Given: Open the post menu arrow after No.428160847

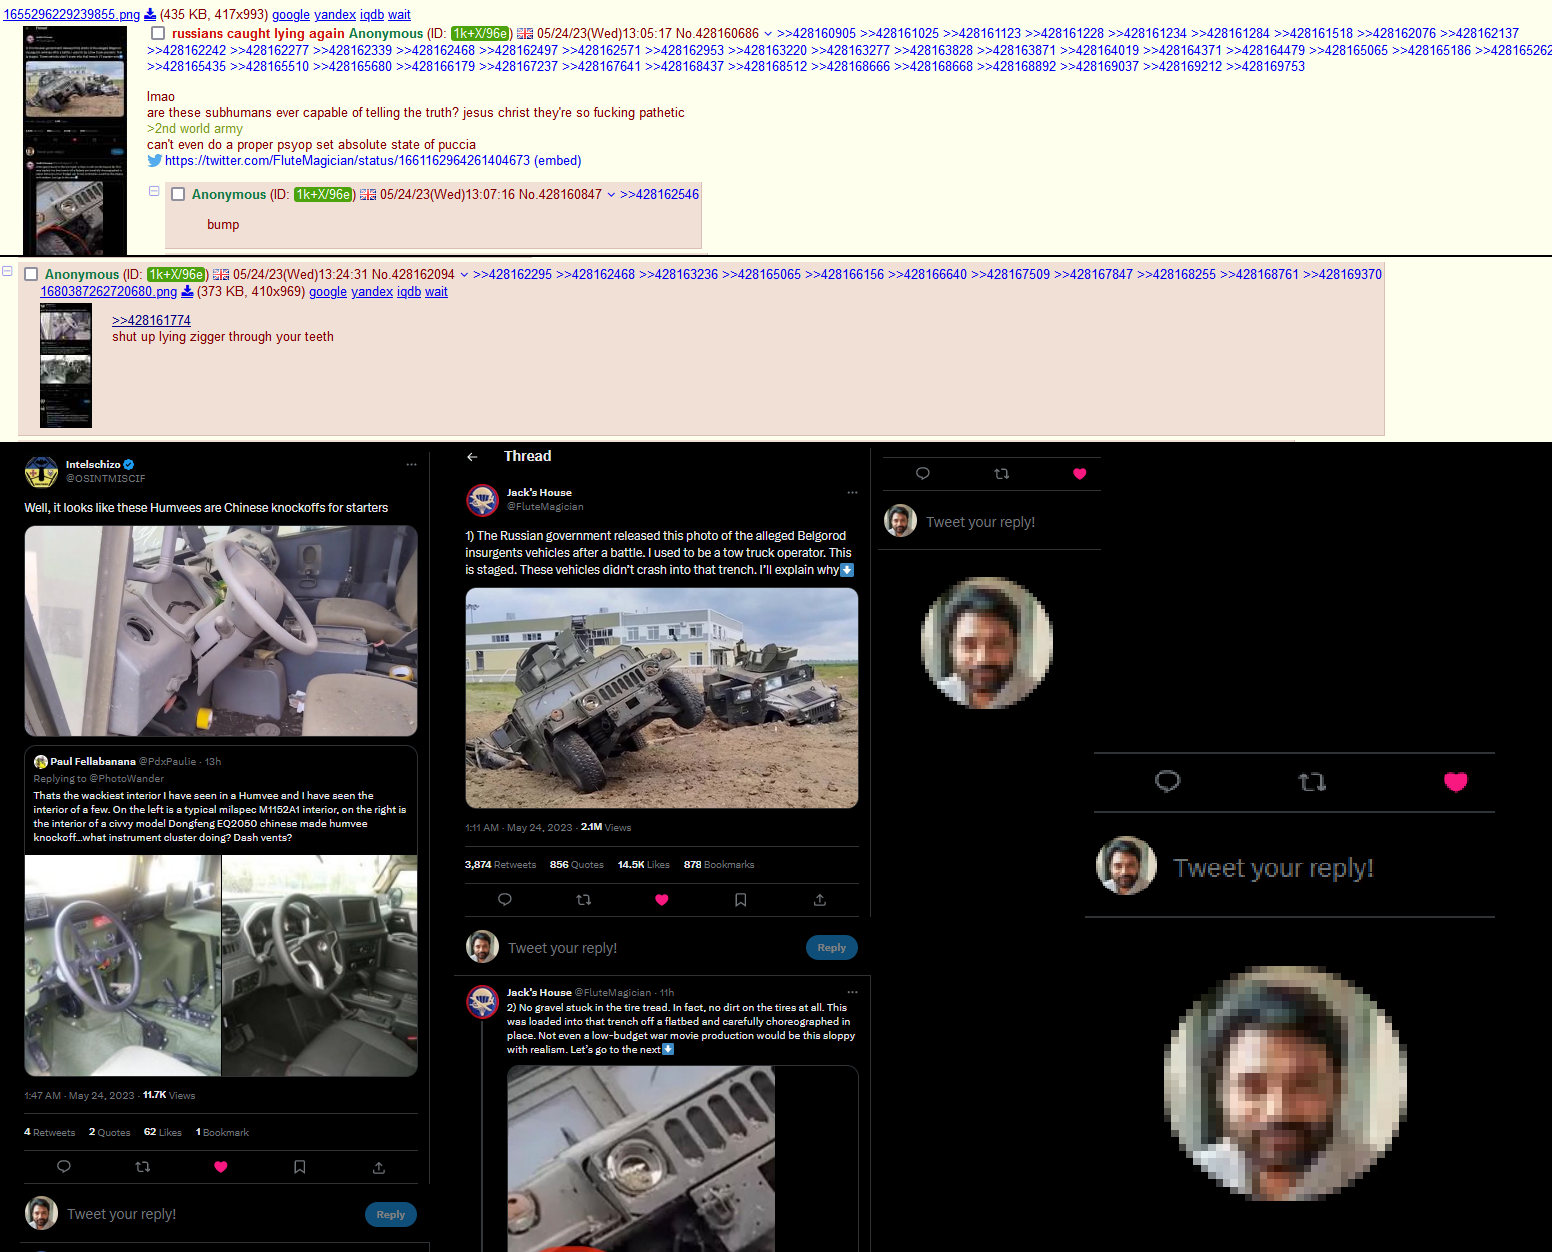Looking at the screenshot, I should click(x=611, y=195).
